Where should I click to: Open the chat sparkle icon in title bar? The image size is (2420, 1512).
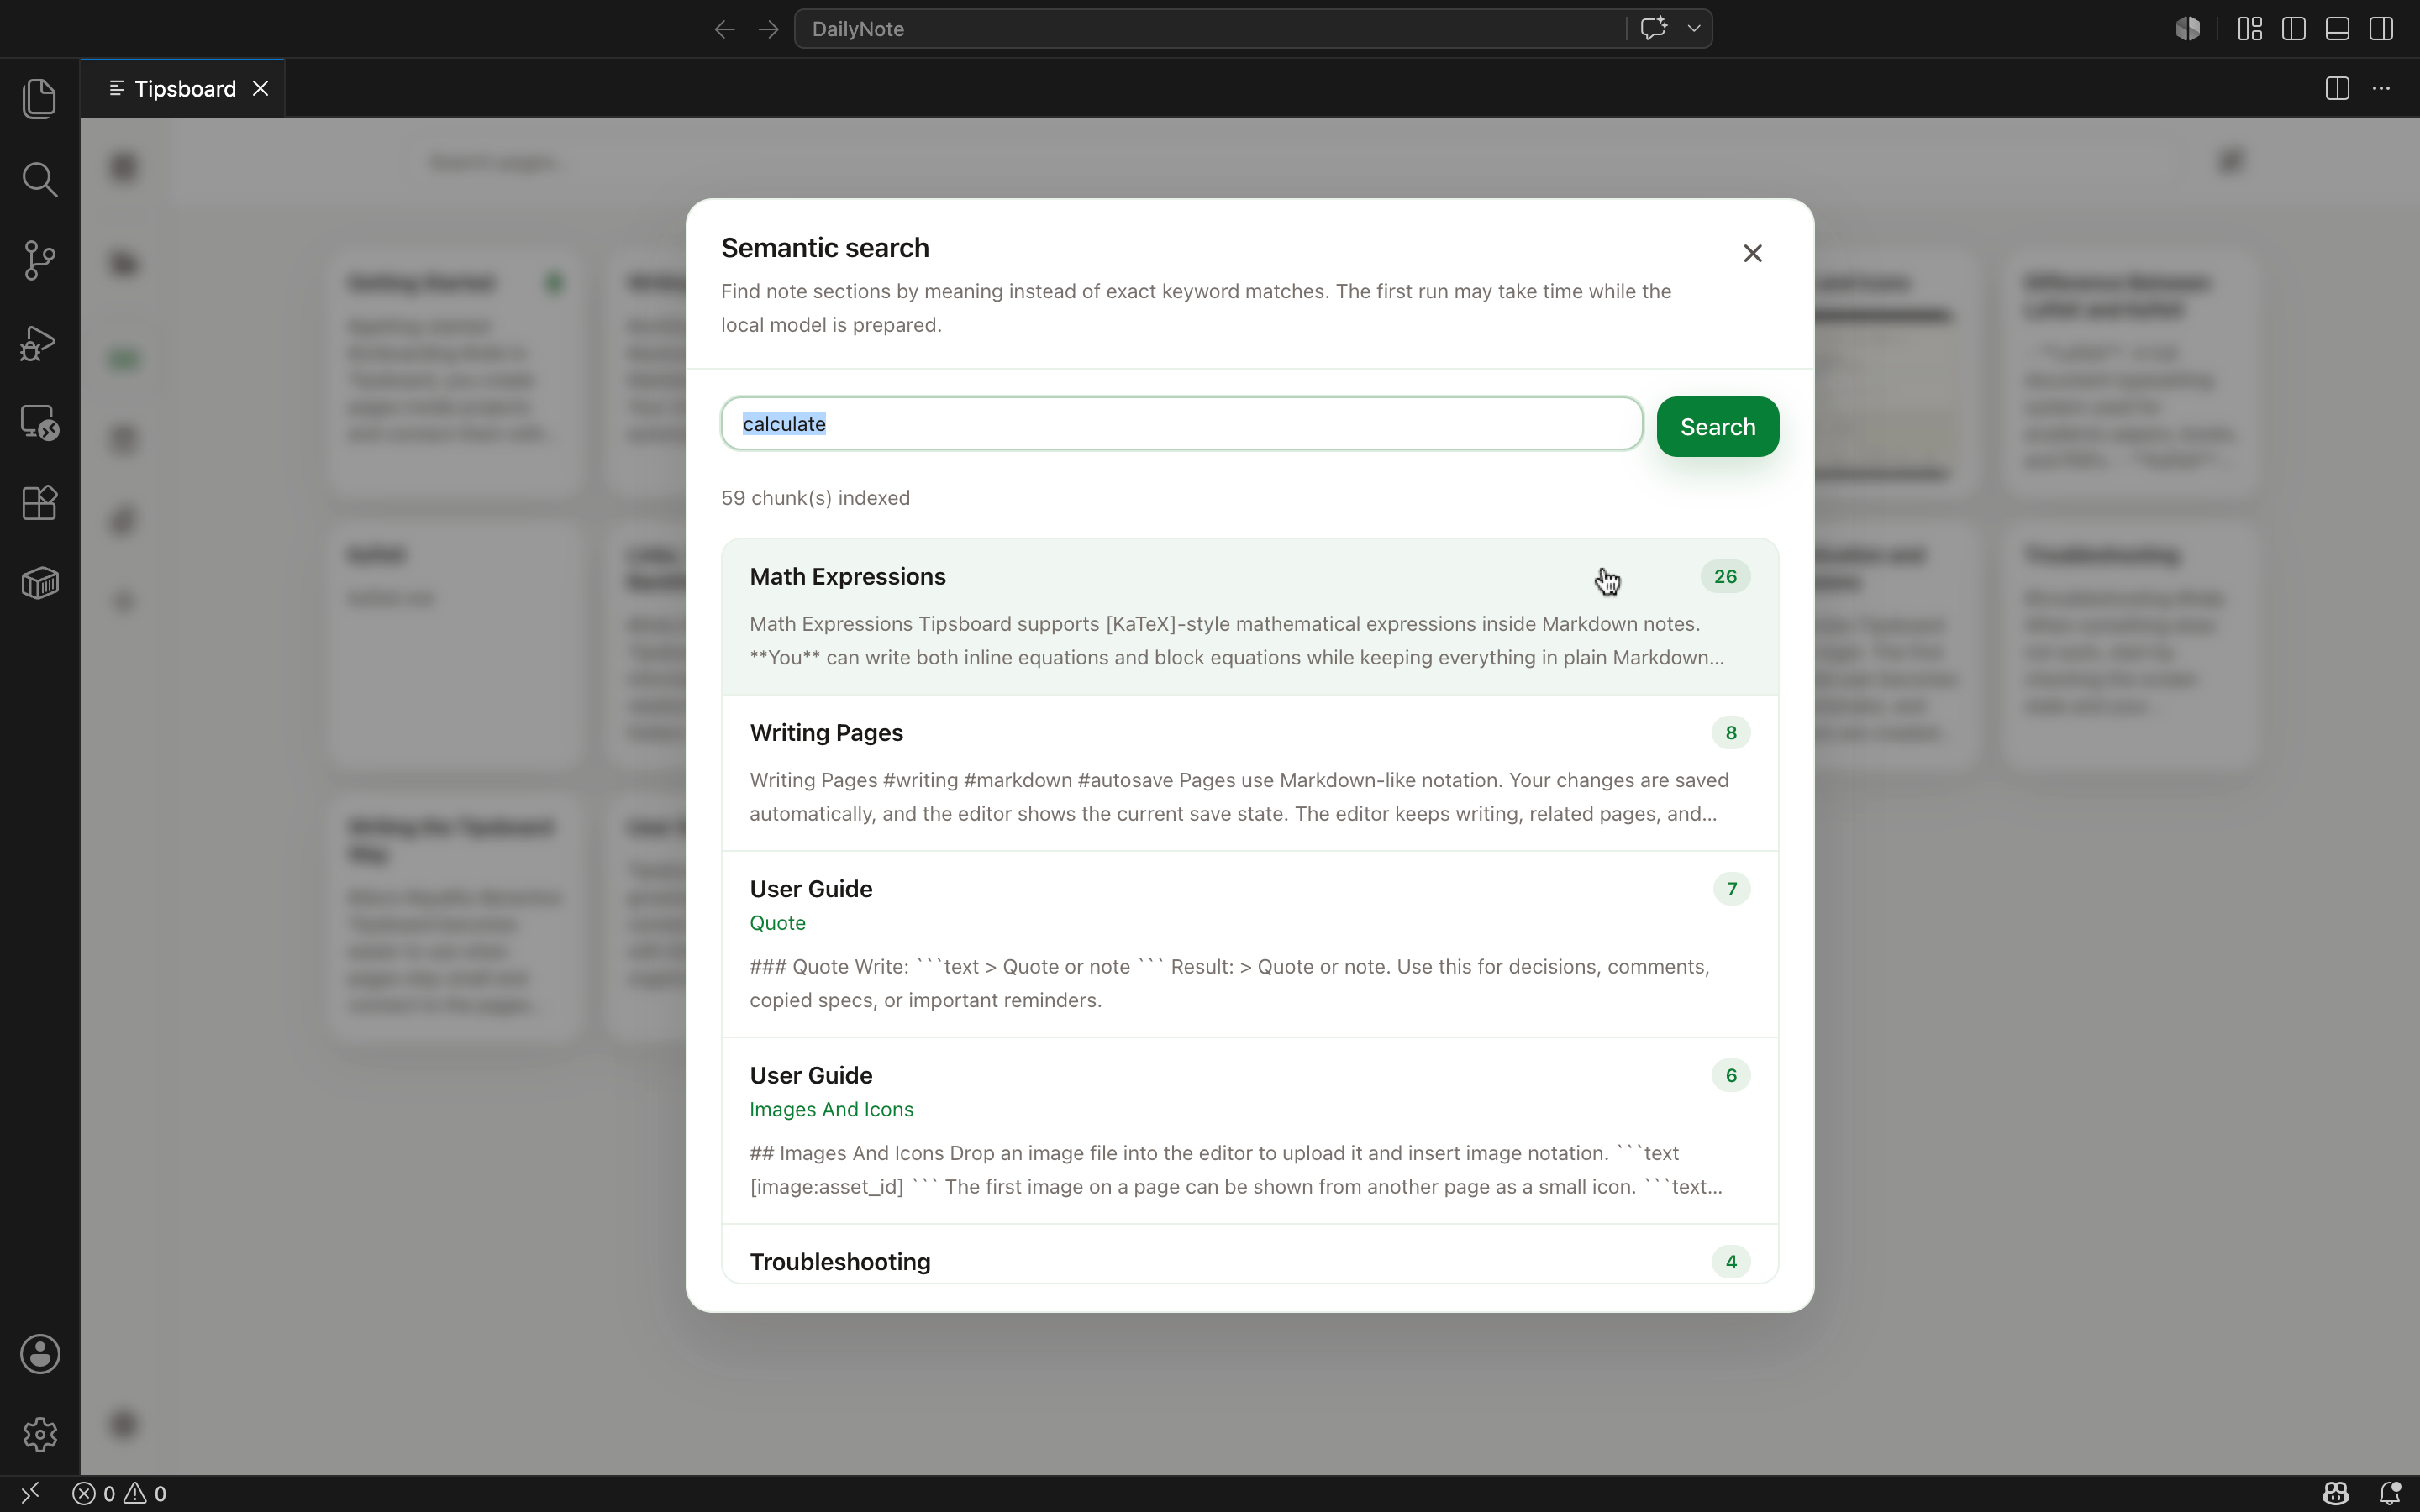point(1654,28)
